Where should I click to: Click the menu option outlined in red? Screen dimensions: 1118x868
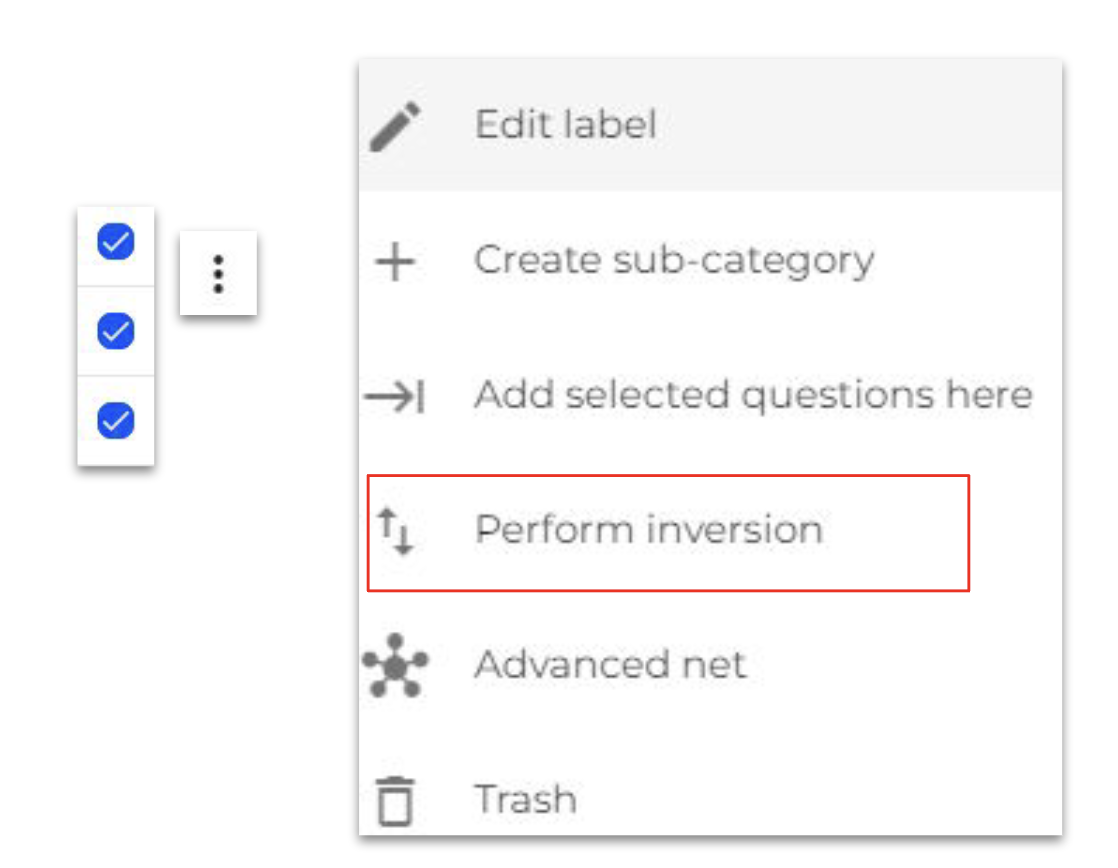[x=668, y=533]
